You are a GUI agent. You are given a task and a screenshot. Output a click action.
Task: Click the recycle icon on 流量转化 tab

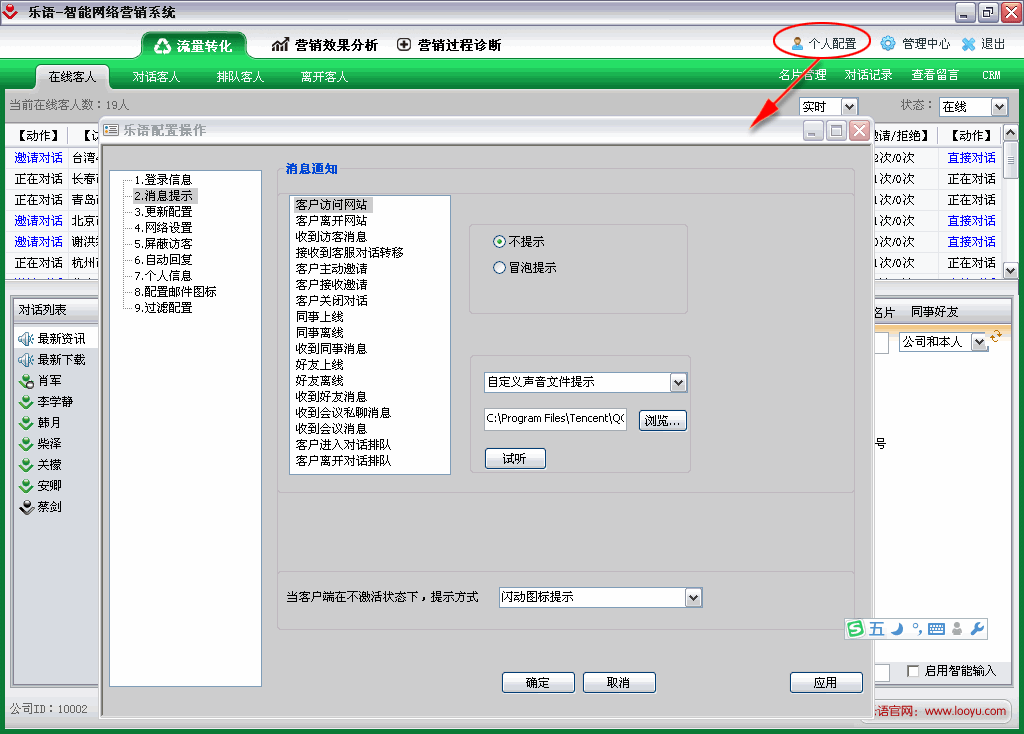coord(162,46)
